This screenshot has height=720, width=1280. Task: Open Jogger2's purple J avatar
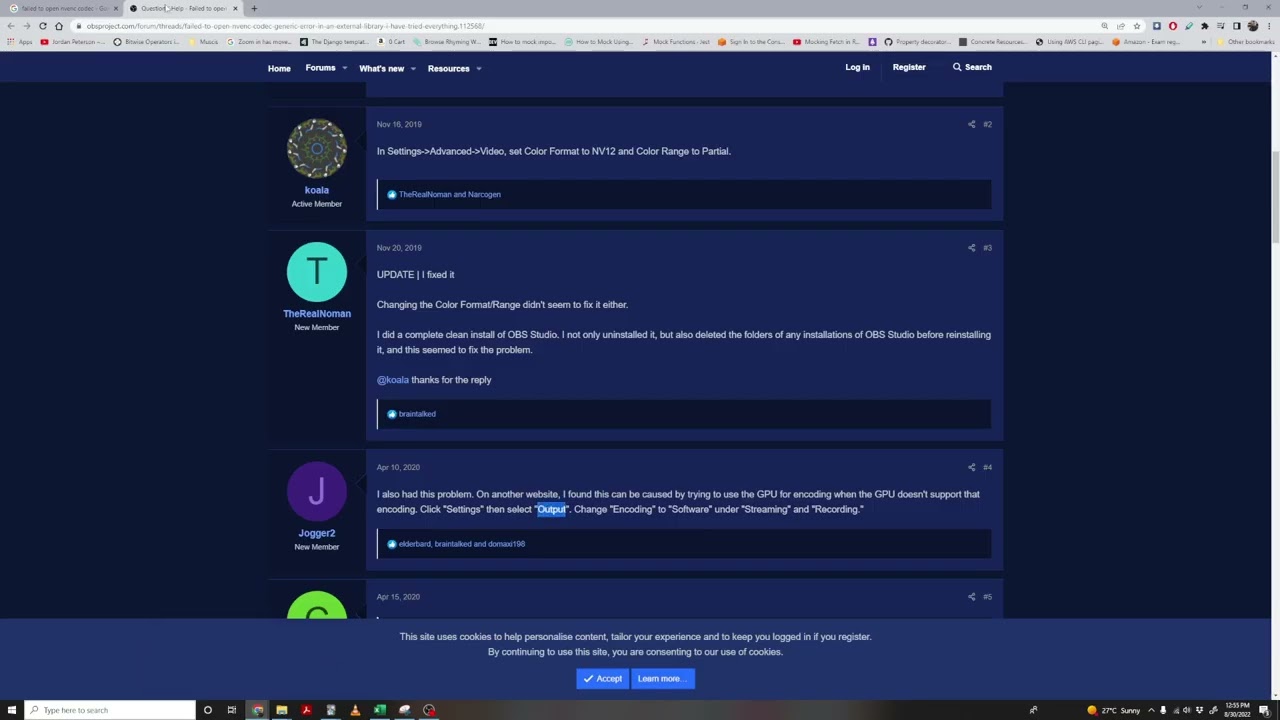(316, 492)
